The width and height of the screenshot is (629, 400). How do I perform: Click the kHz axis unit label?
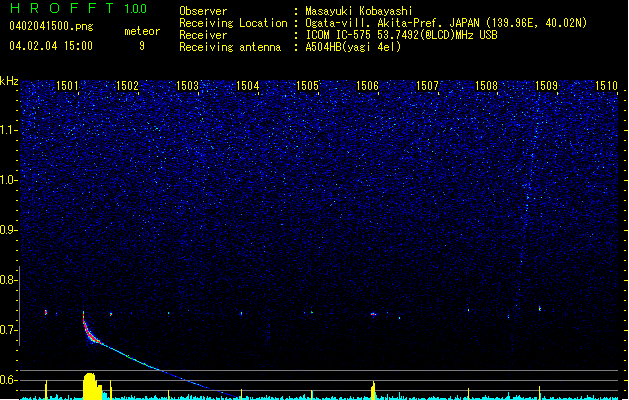(x=9, y=81)
